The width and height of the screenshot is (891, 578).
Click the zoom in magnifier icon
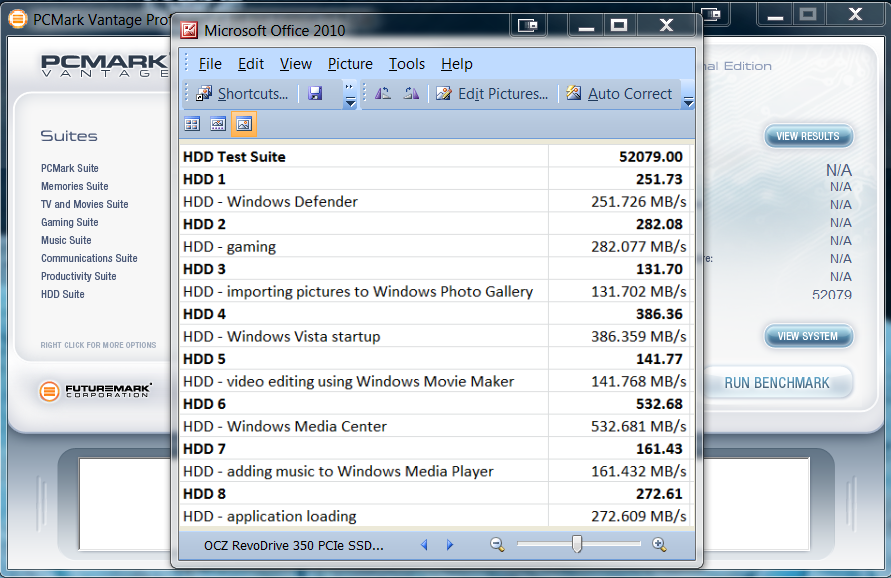coord(659,544)
